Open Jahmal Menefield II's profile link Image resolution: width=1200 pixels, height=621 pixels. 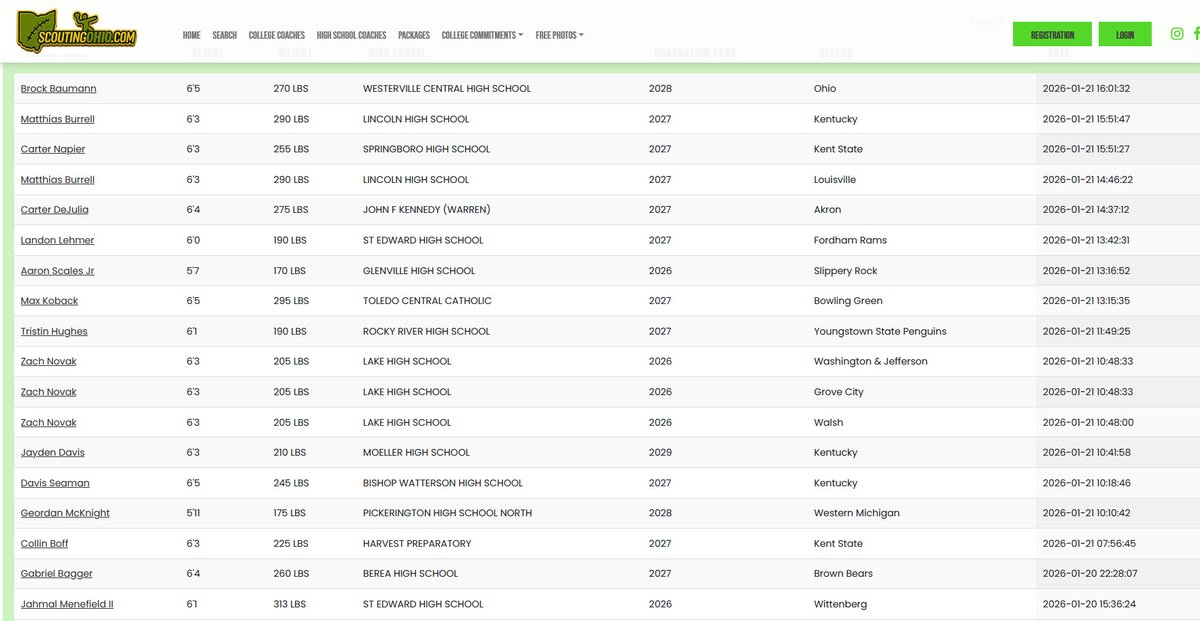pyautogui.click(x=67, y=604)
